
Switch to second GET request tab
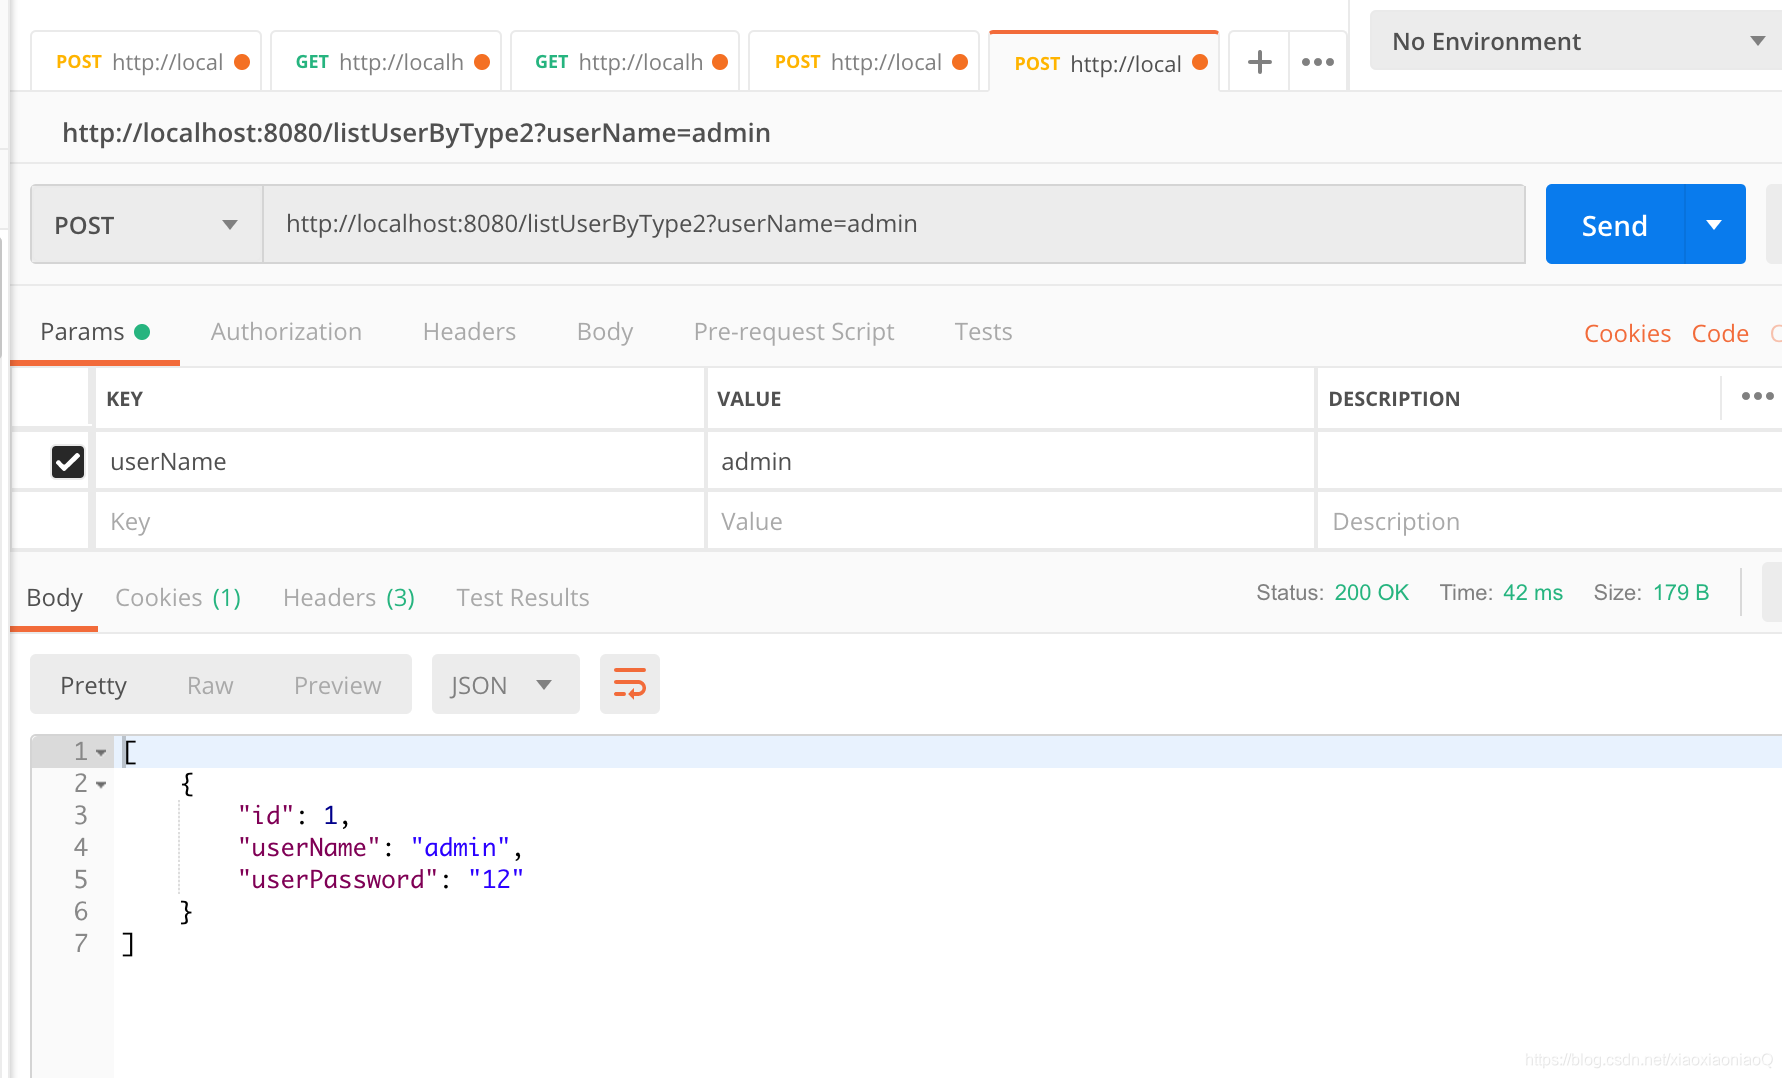(x=625, y=62)
